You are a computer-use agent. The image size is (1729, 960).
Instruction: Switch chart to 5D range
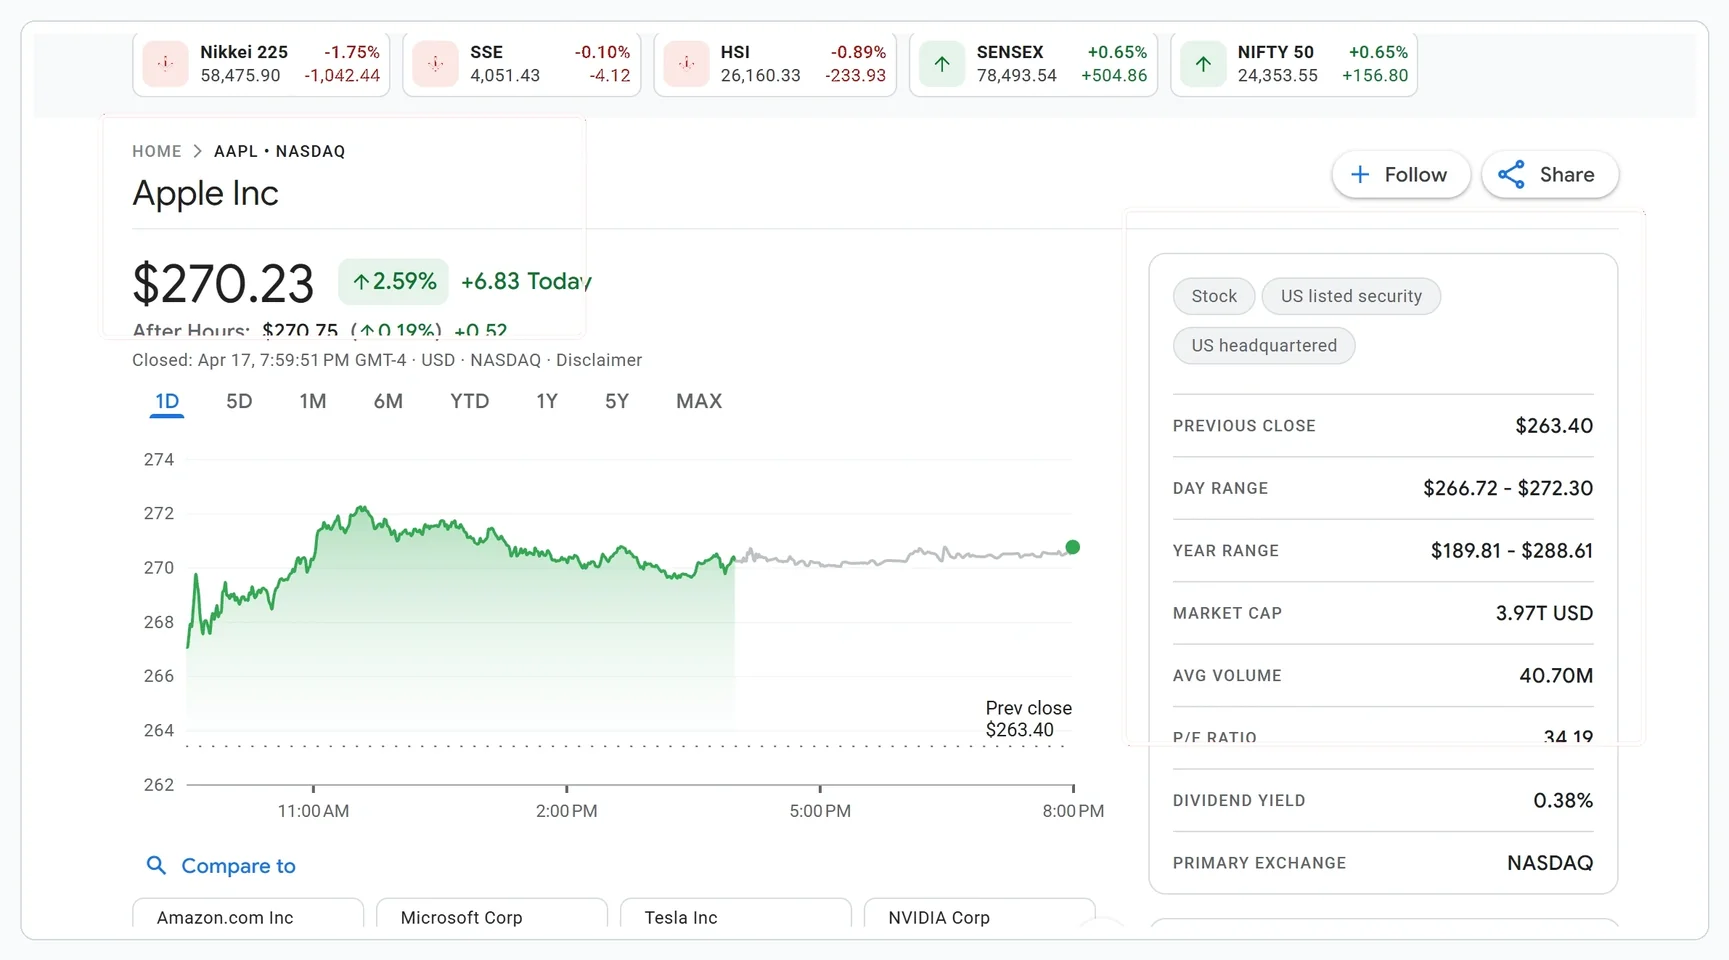click(239, 401)
